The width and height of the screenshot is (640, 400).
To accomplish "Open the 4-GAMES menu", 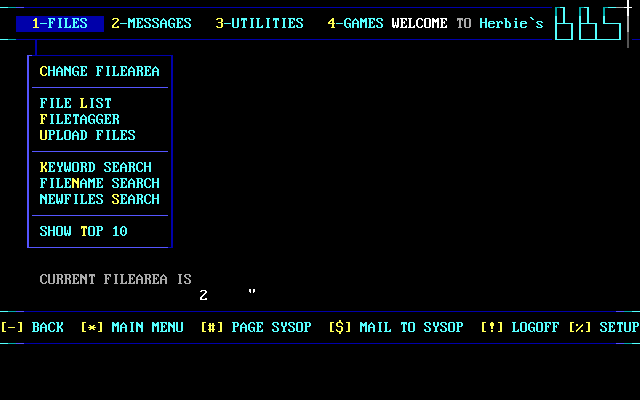I will [356, 24].
